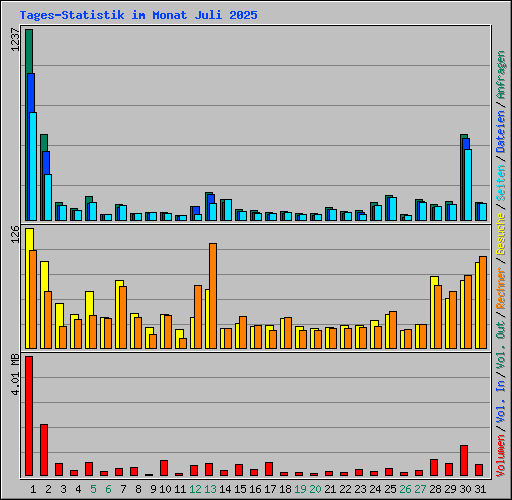Click the cyan Seiten bar for day 1

[x=33, y=166]
